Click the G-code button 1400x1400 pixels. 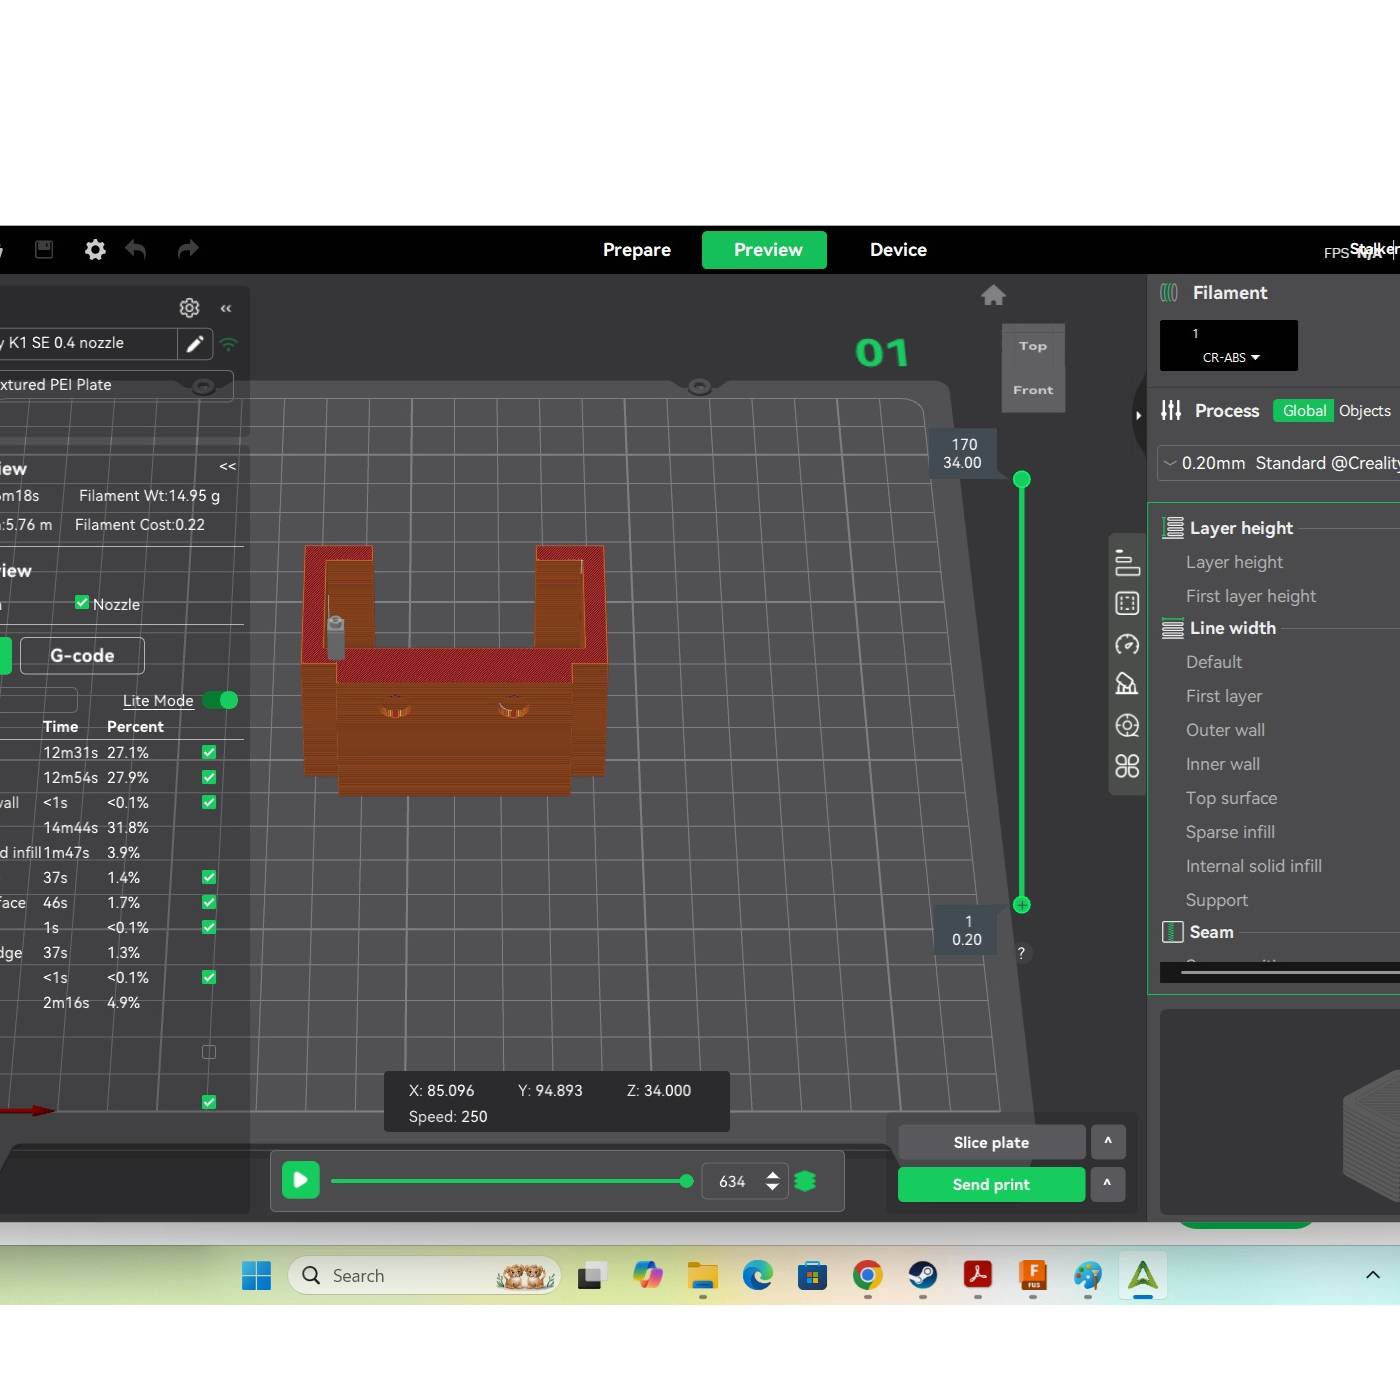pos(82,656)
